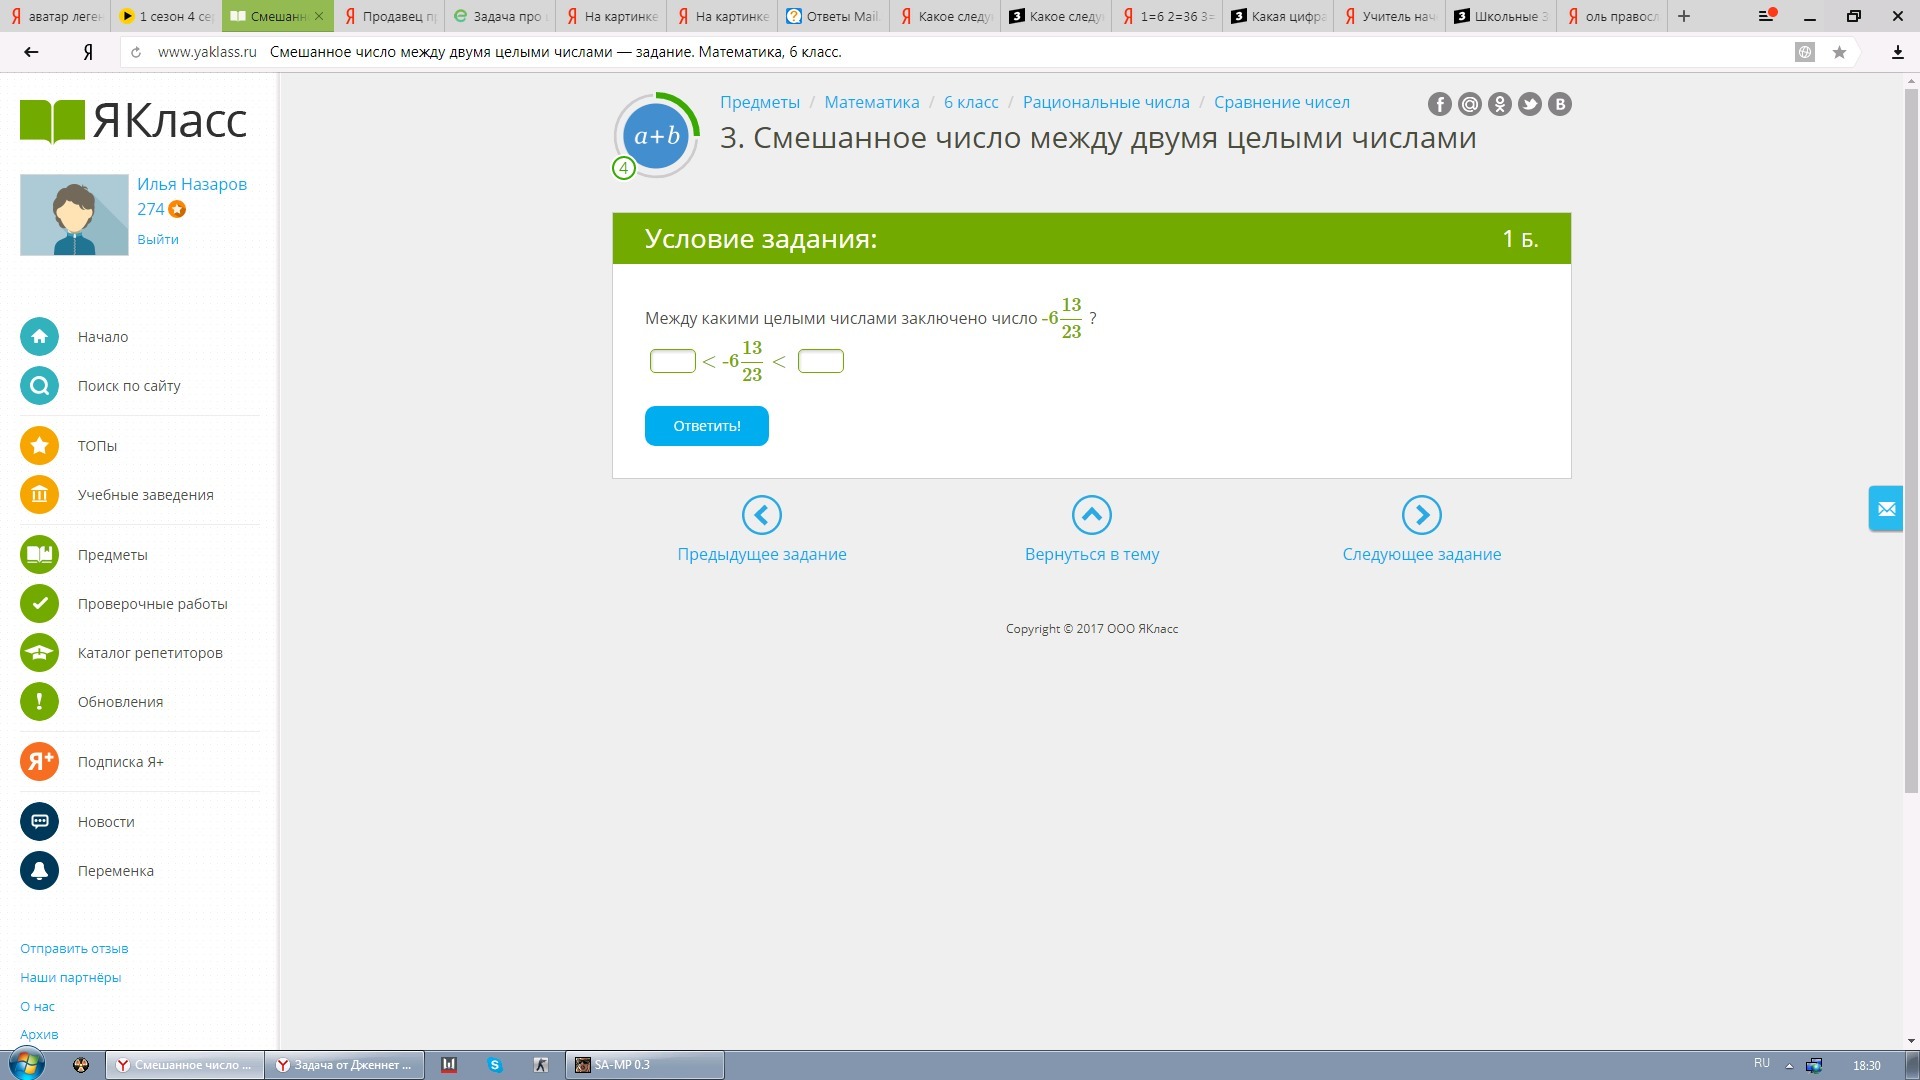This screenshot has height=1080, width=1920.
Task: Switch to the Ответы Mail browser tab
Action: pos(833,16)
